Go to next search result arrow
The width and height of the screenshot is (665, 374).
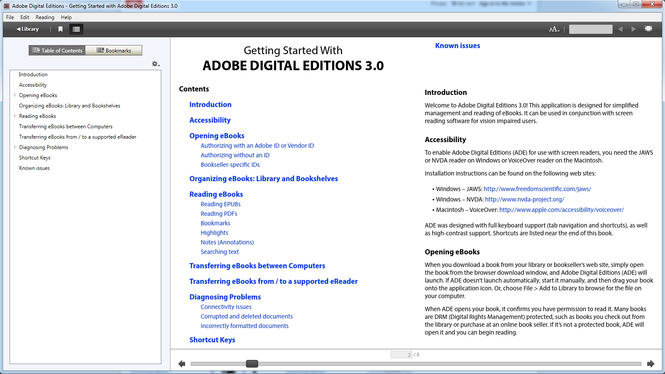(x=634, y=29)
